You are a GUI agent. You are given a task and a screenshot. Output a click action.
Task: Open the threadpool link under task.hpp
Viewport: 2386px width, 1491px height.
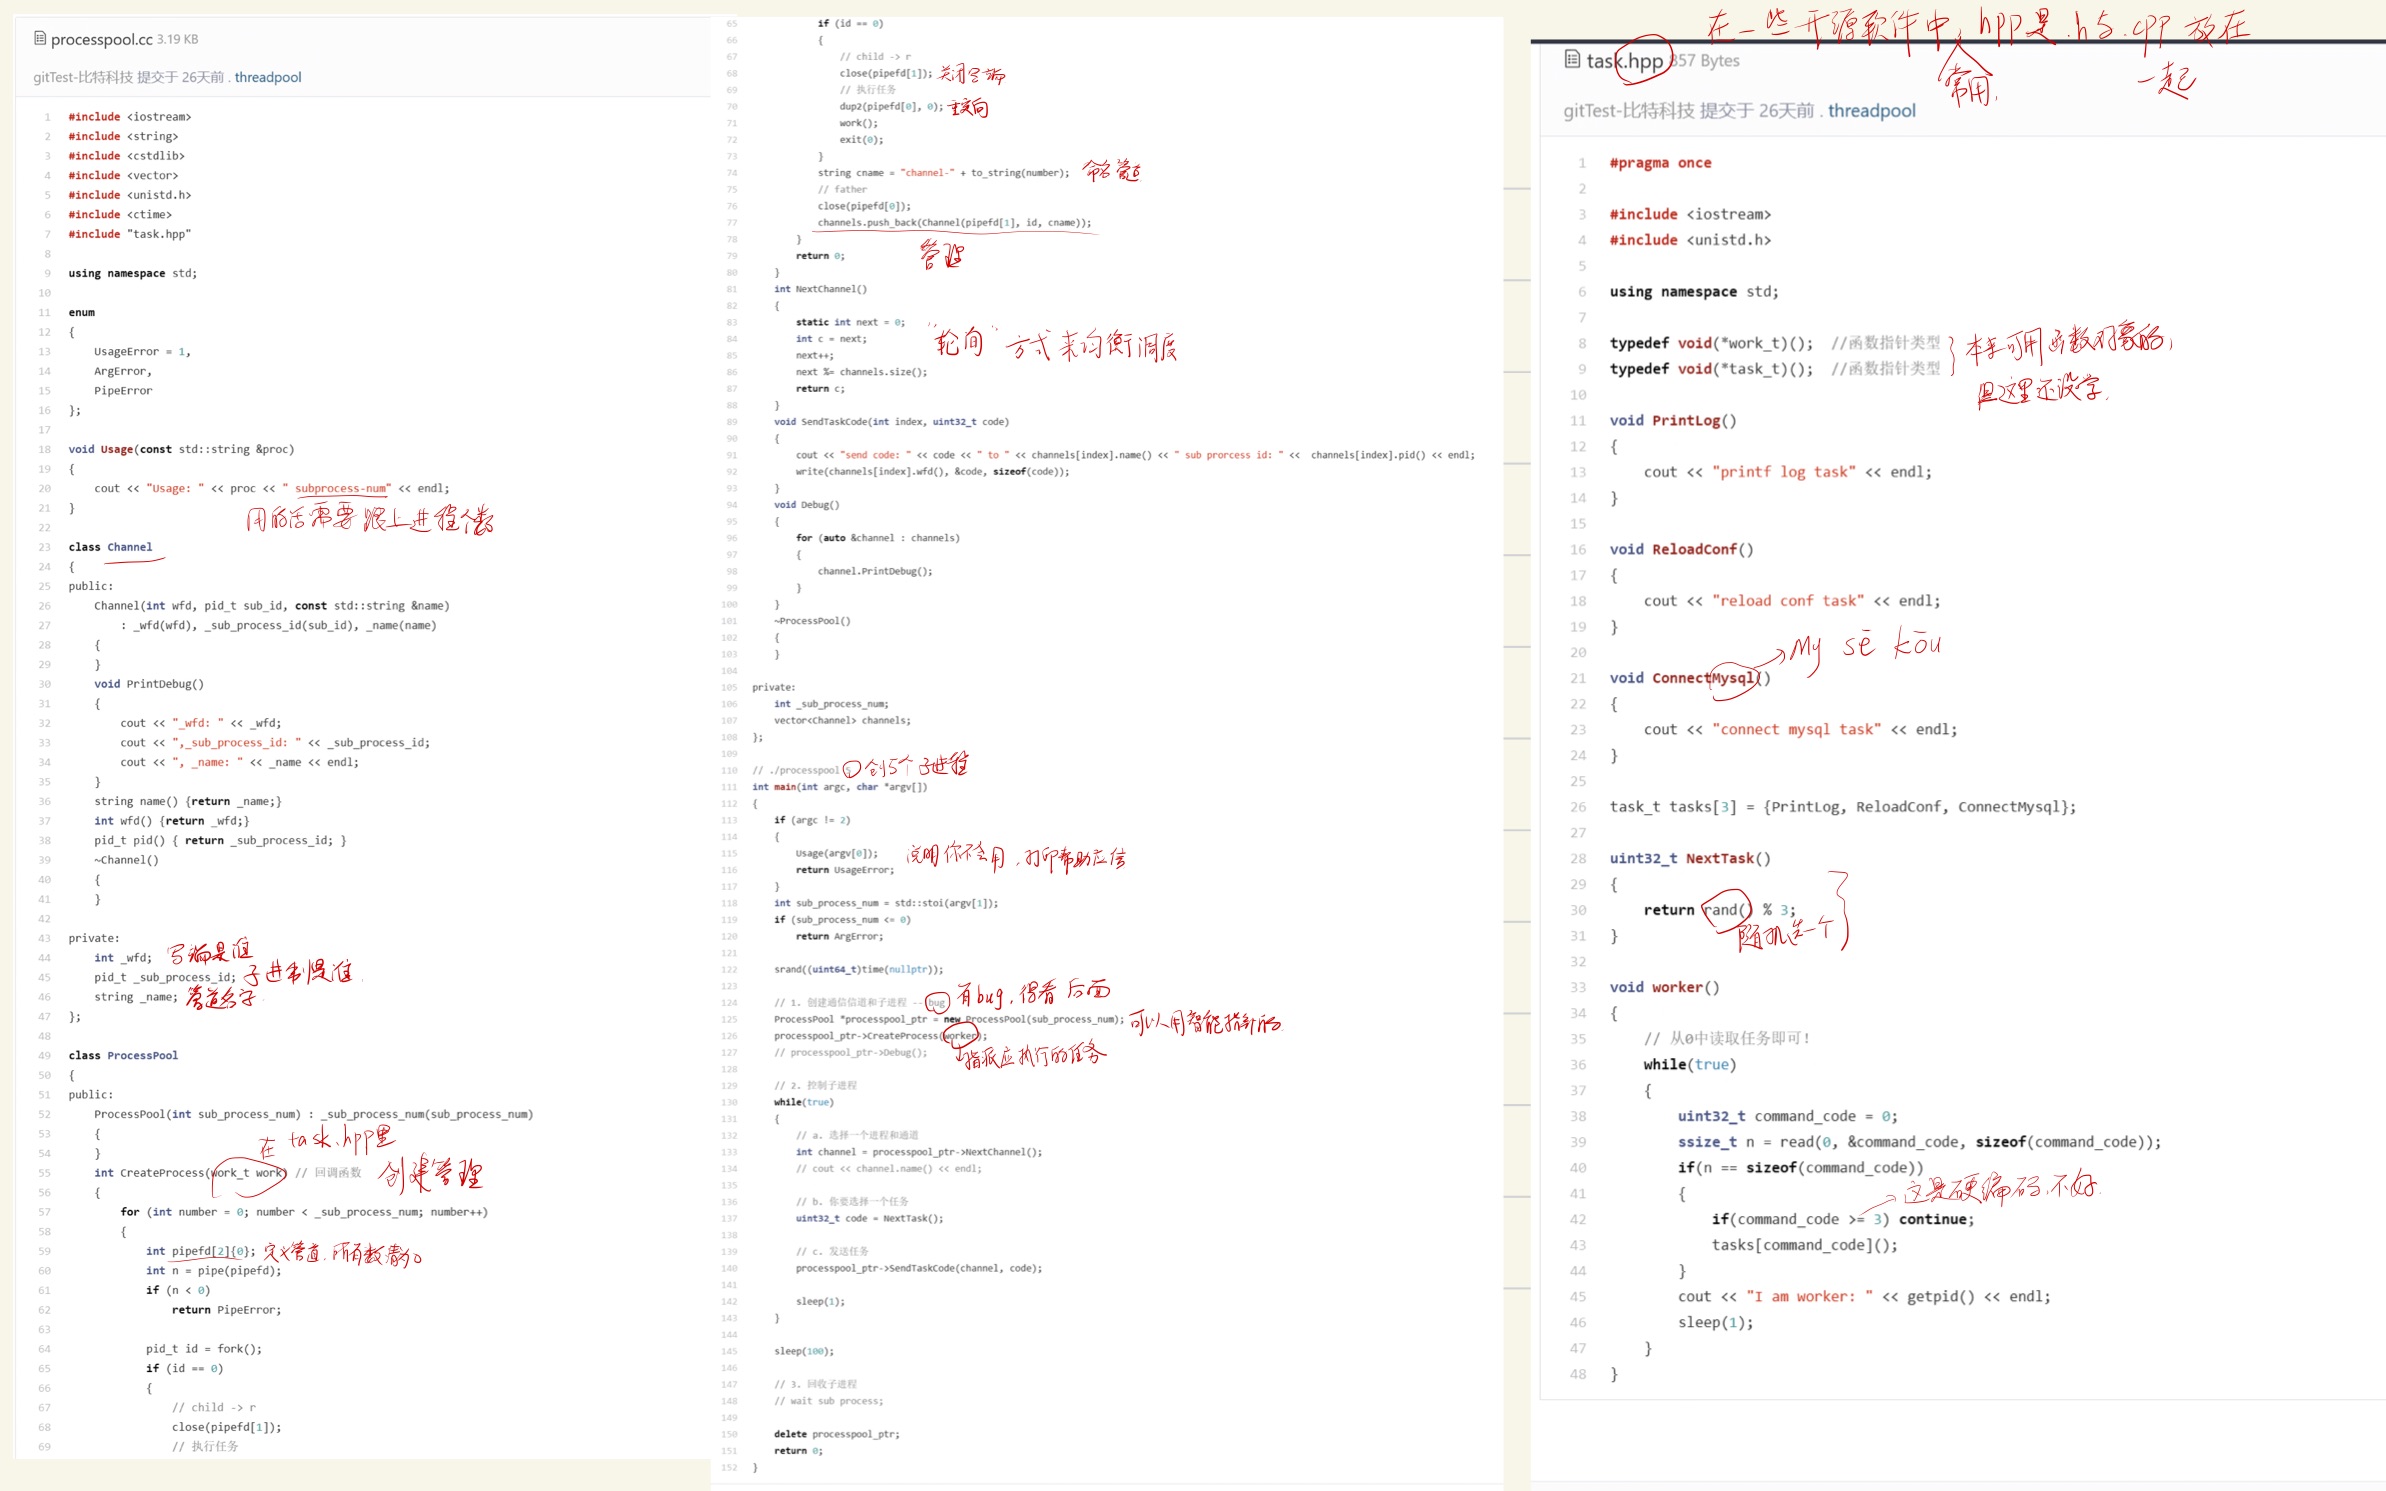pyautogui.click(x=1871, y=111)
